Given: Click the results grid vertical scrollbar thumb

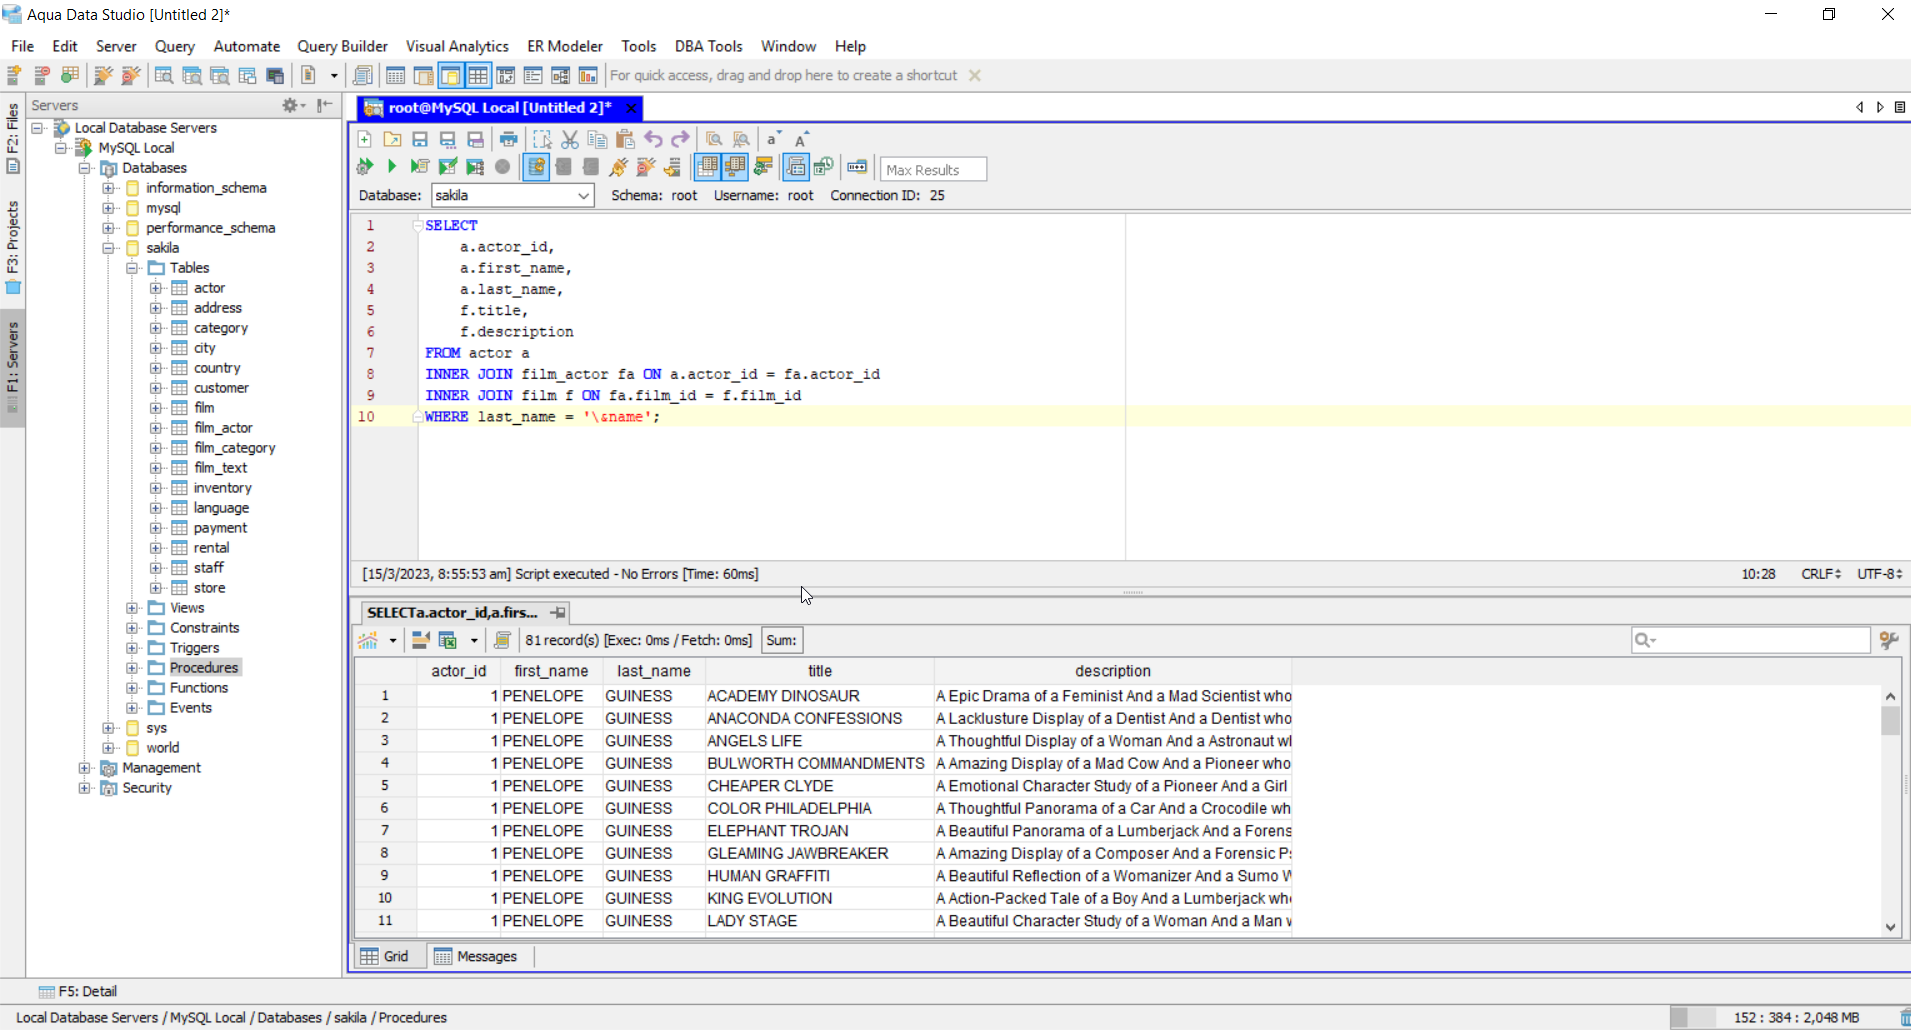Looking at the screenshot, I should pos(1890,720).
